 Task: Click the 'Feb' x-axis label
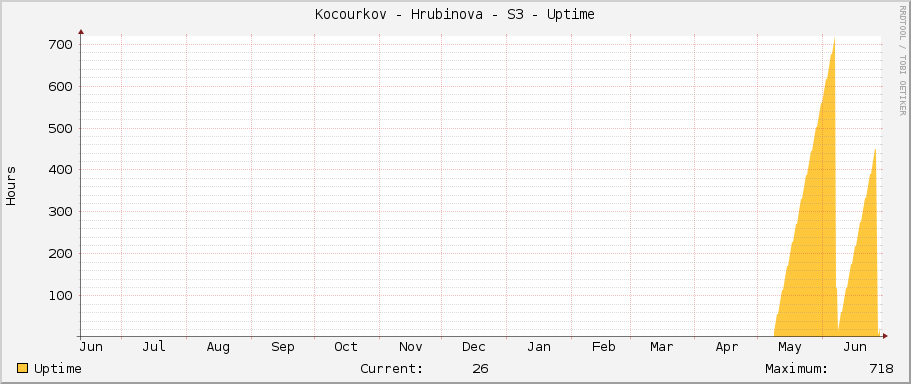pyautogui.click(x=604, y=347)
